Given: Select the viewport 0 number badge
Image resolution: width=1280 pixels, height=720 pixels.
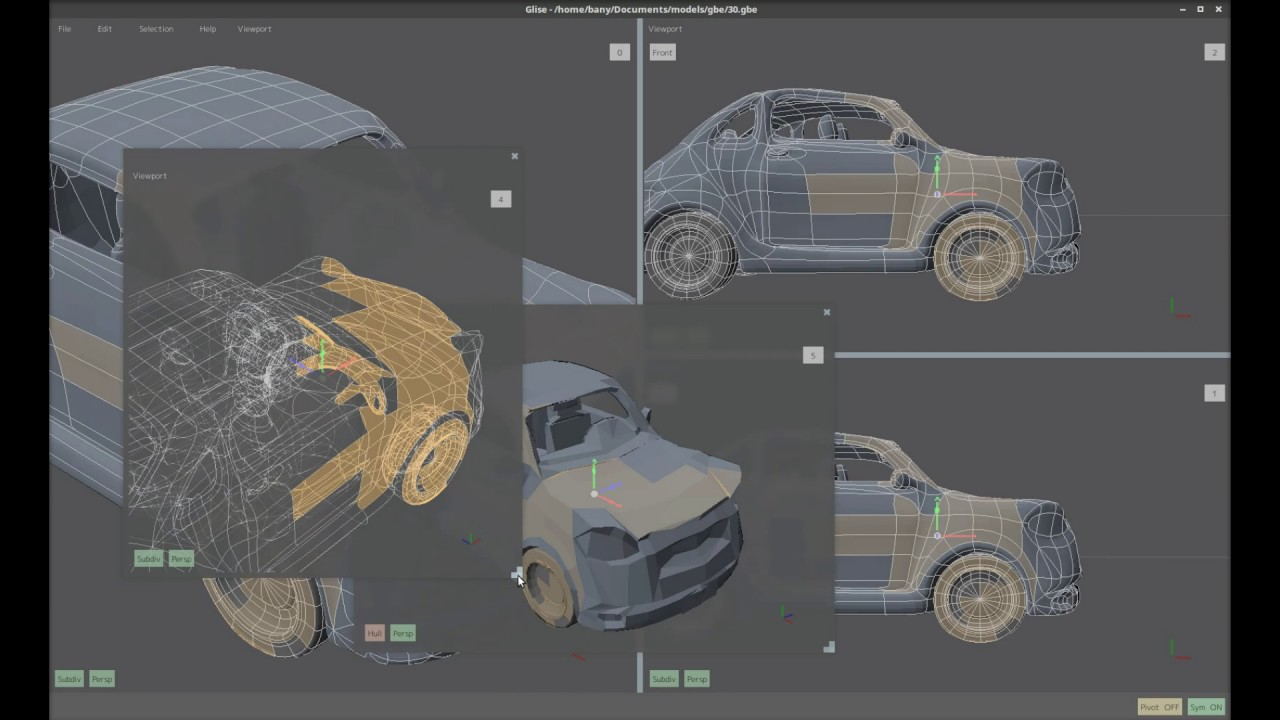Looking at the screenshot, I should 620,52.
